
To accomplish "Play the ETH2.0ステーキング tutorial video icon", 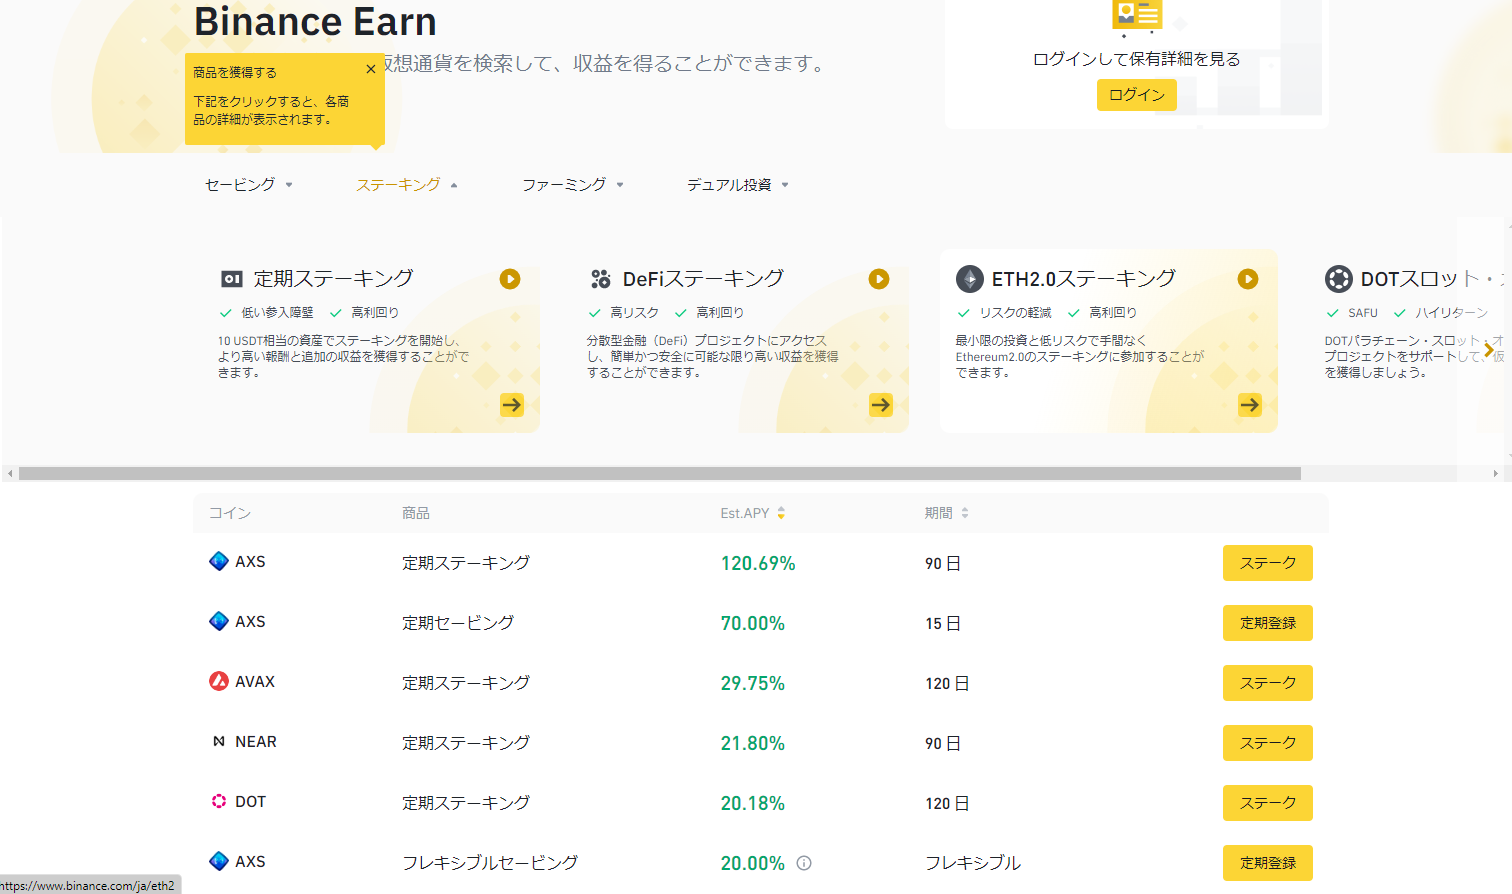I will click(1248, 279).
